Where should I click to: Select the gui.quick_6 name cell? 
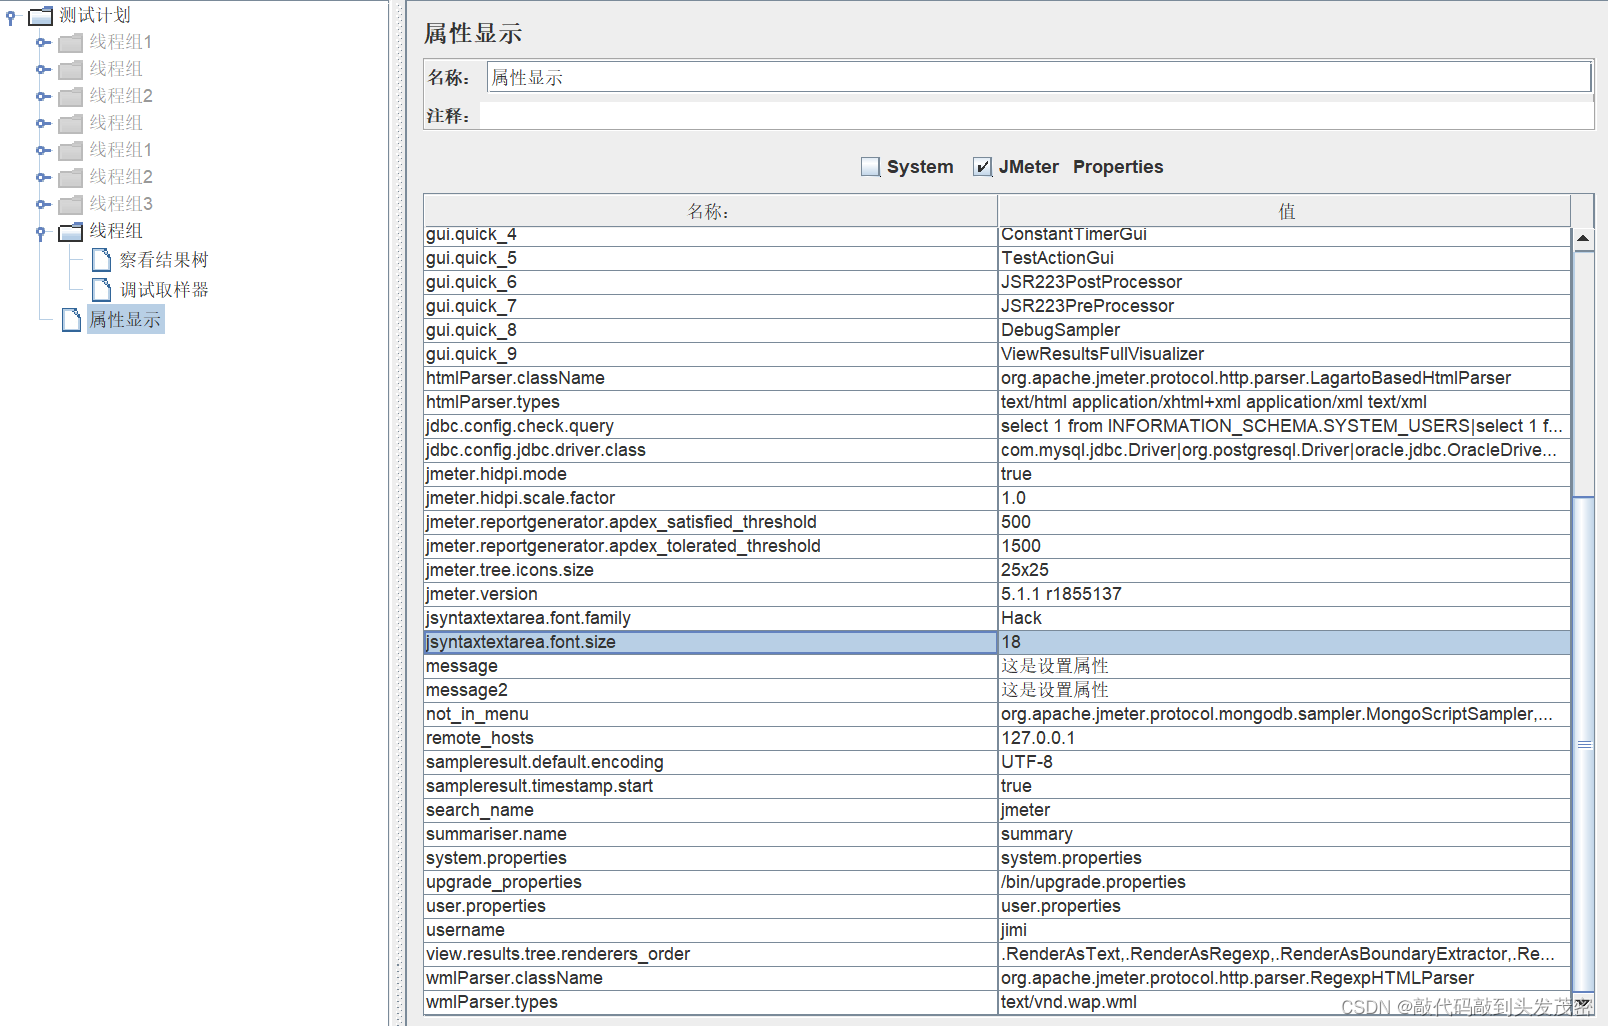pos(710,282)
